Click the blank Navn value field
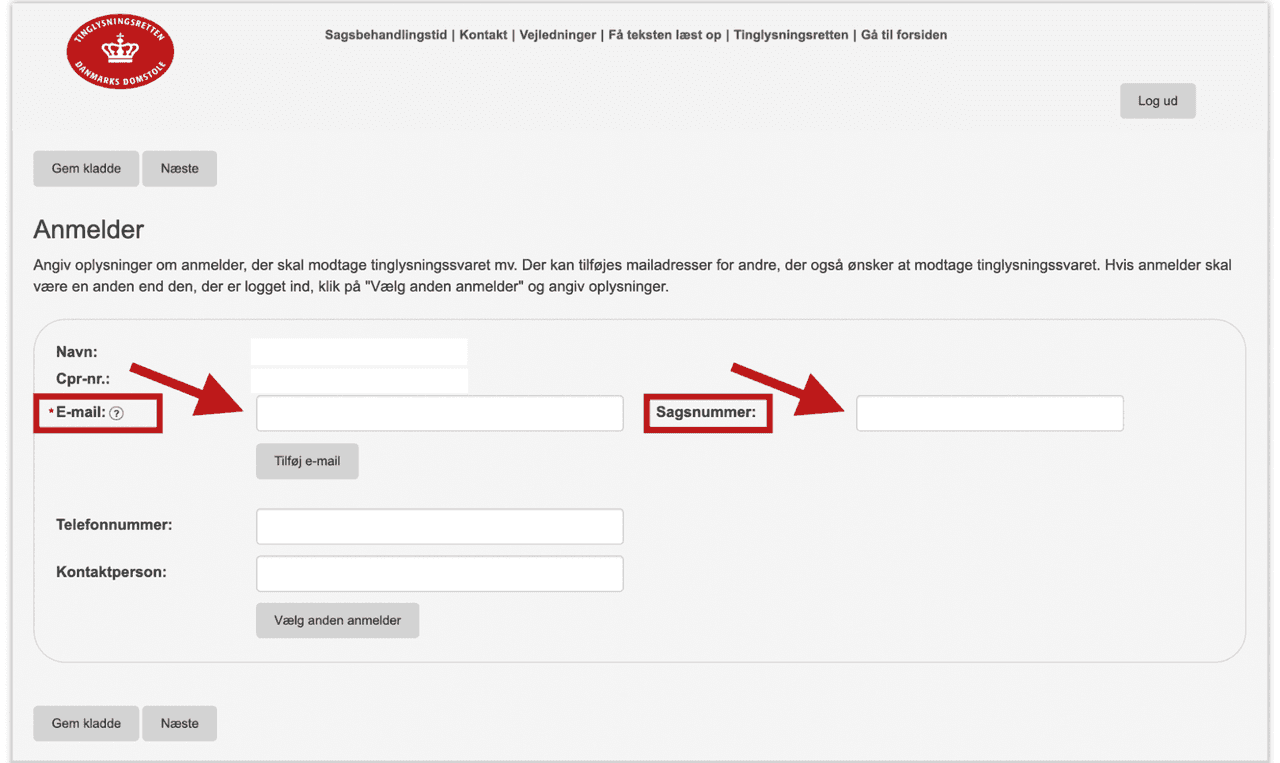 [358, 352]
